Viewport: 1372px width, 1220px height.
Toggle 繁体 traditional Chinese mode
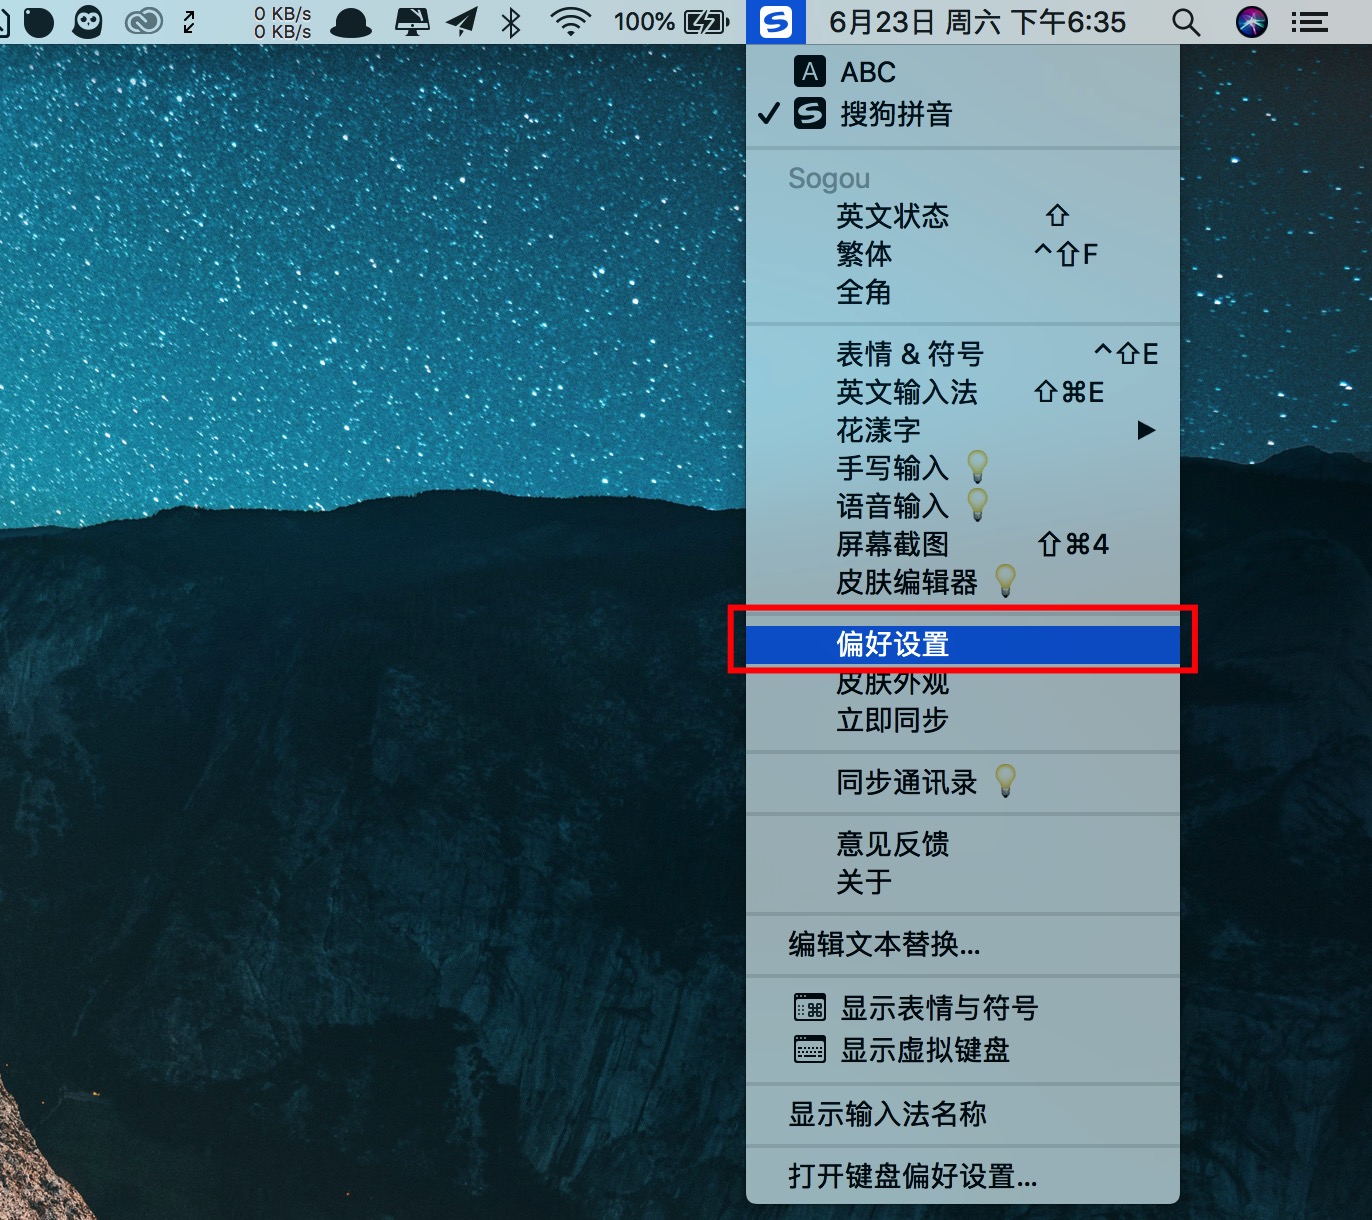tap(864, 254)
